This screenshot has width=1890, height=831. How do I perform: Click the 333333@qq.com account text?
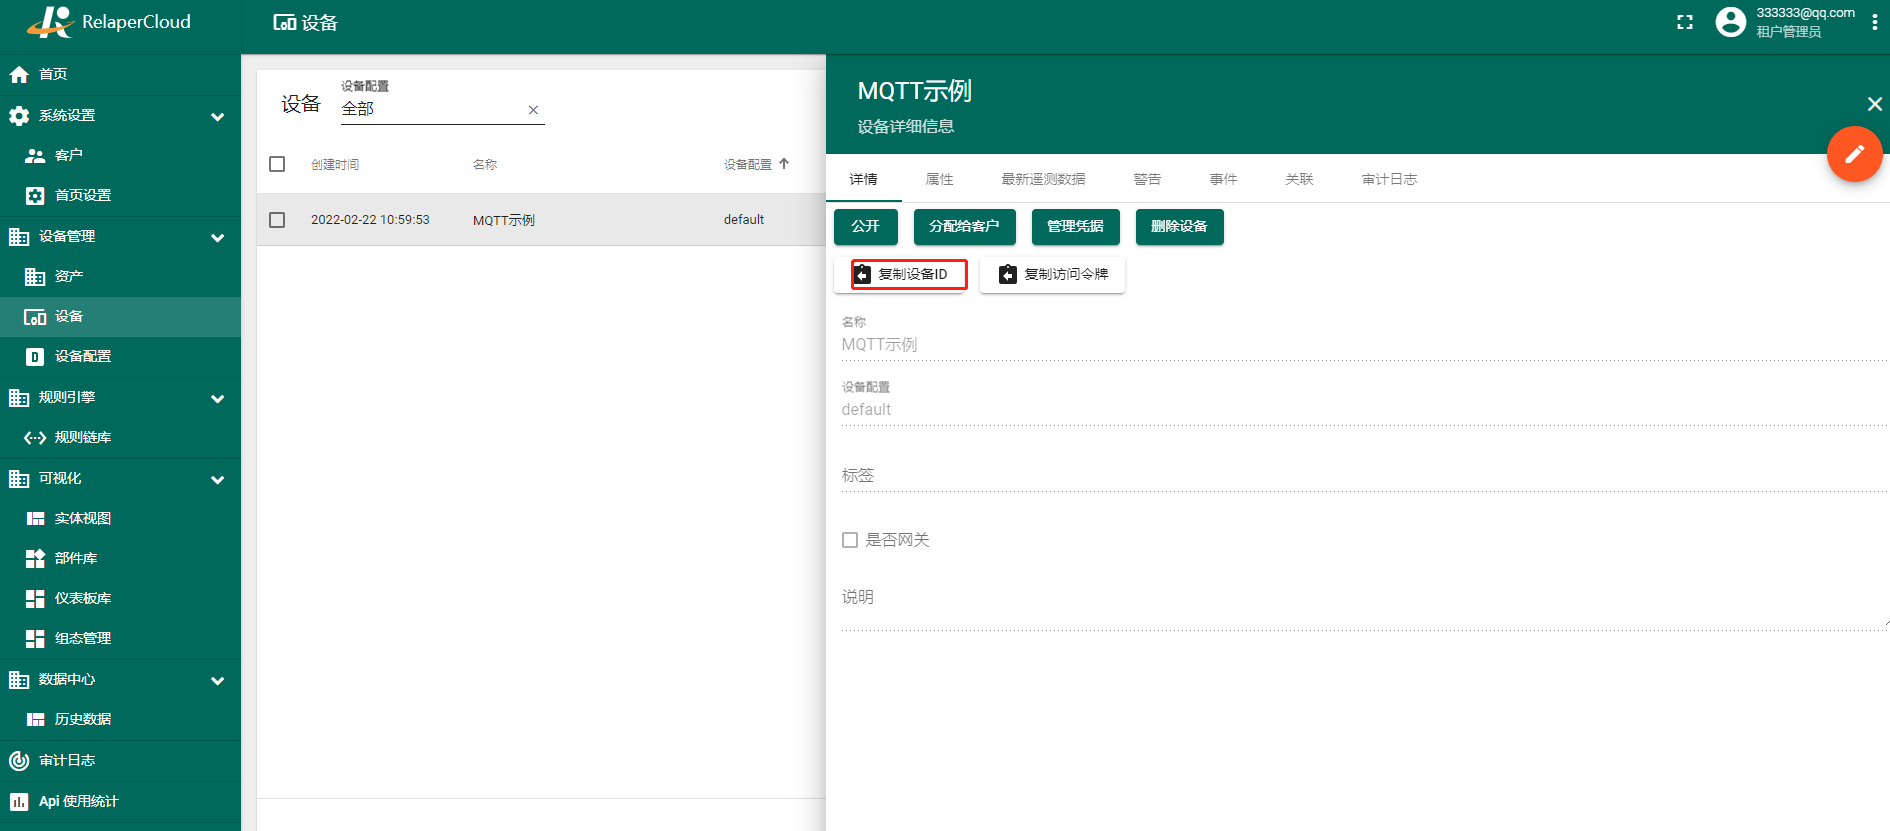tap(1805, 13)
